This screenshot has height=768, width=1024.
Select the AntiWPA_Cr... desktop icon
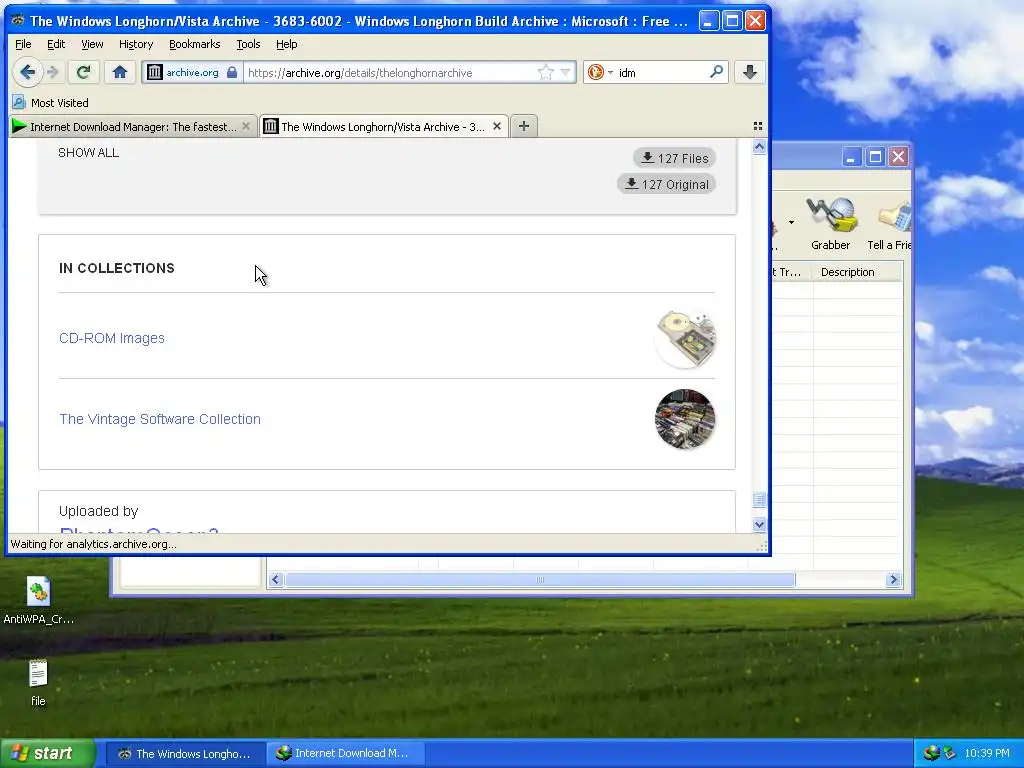click(x=38, y=601)
